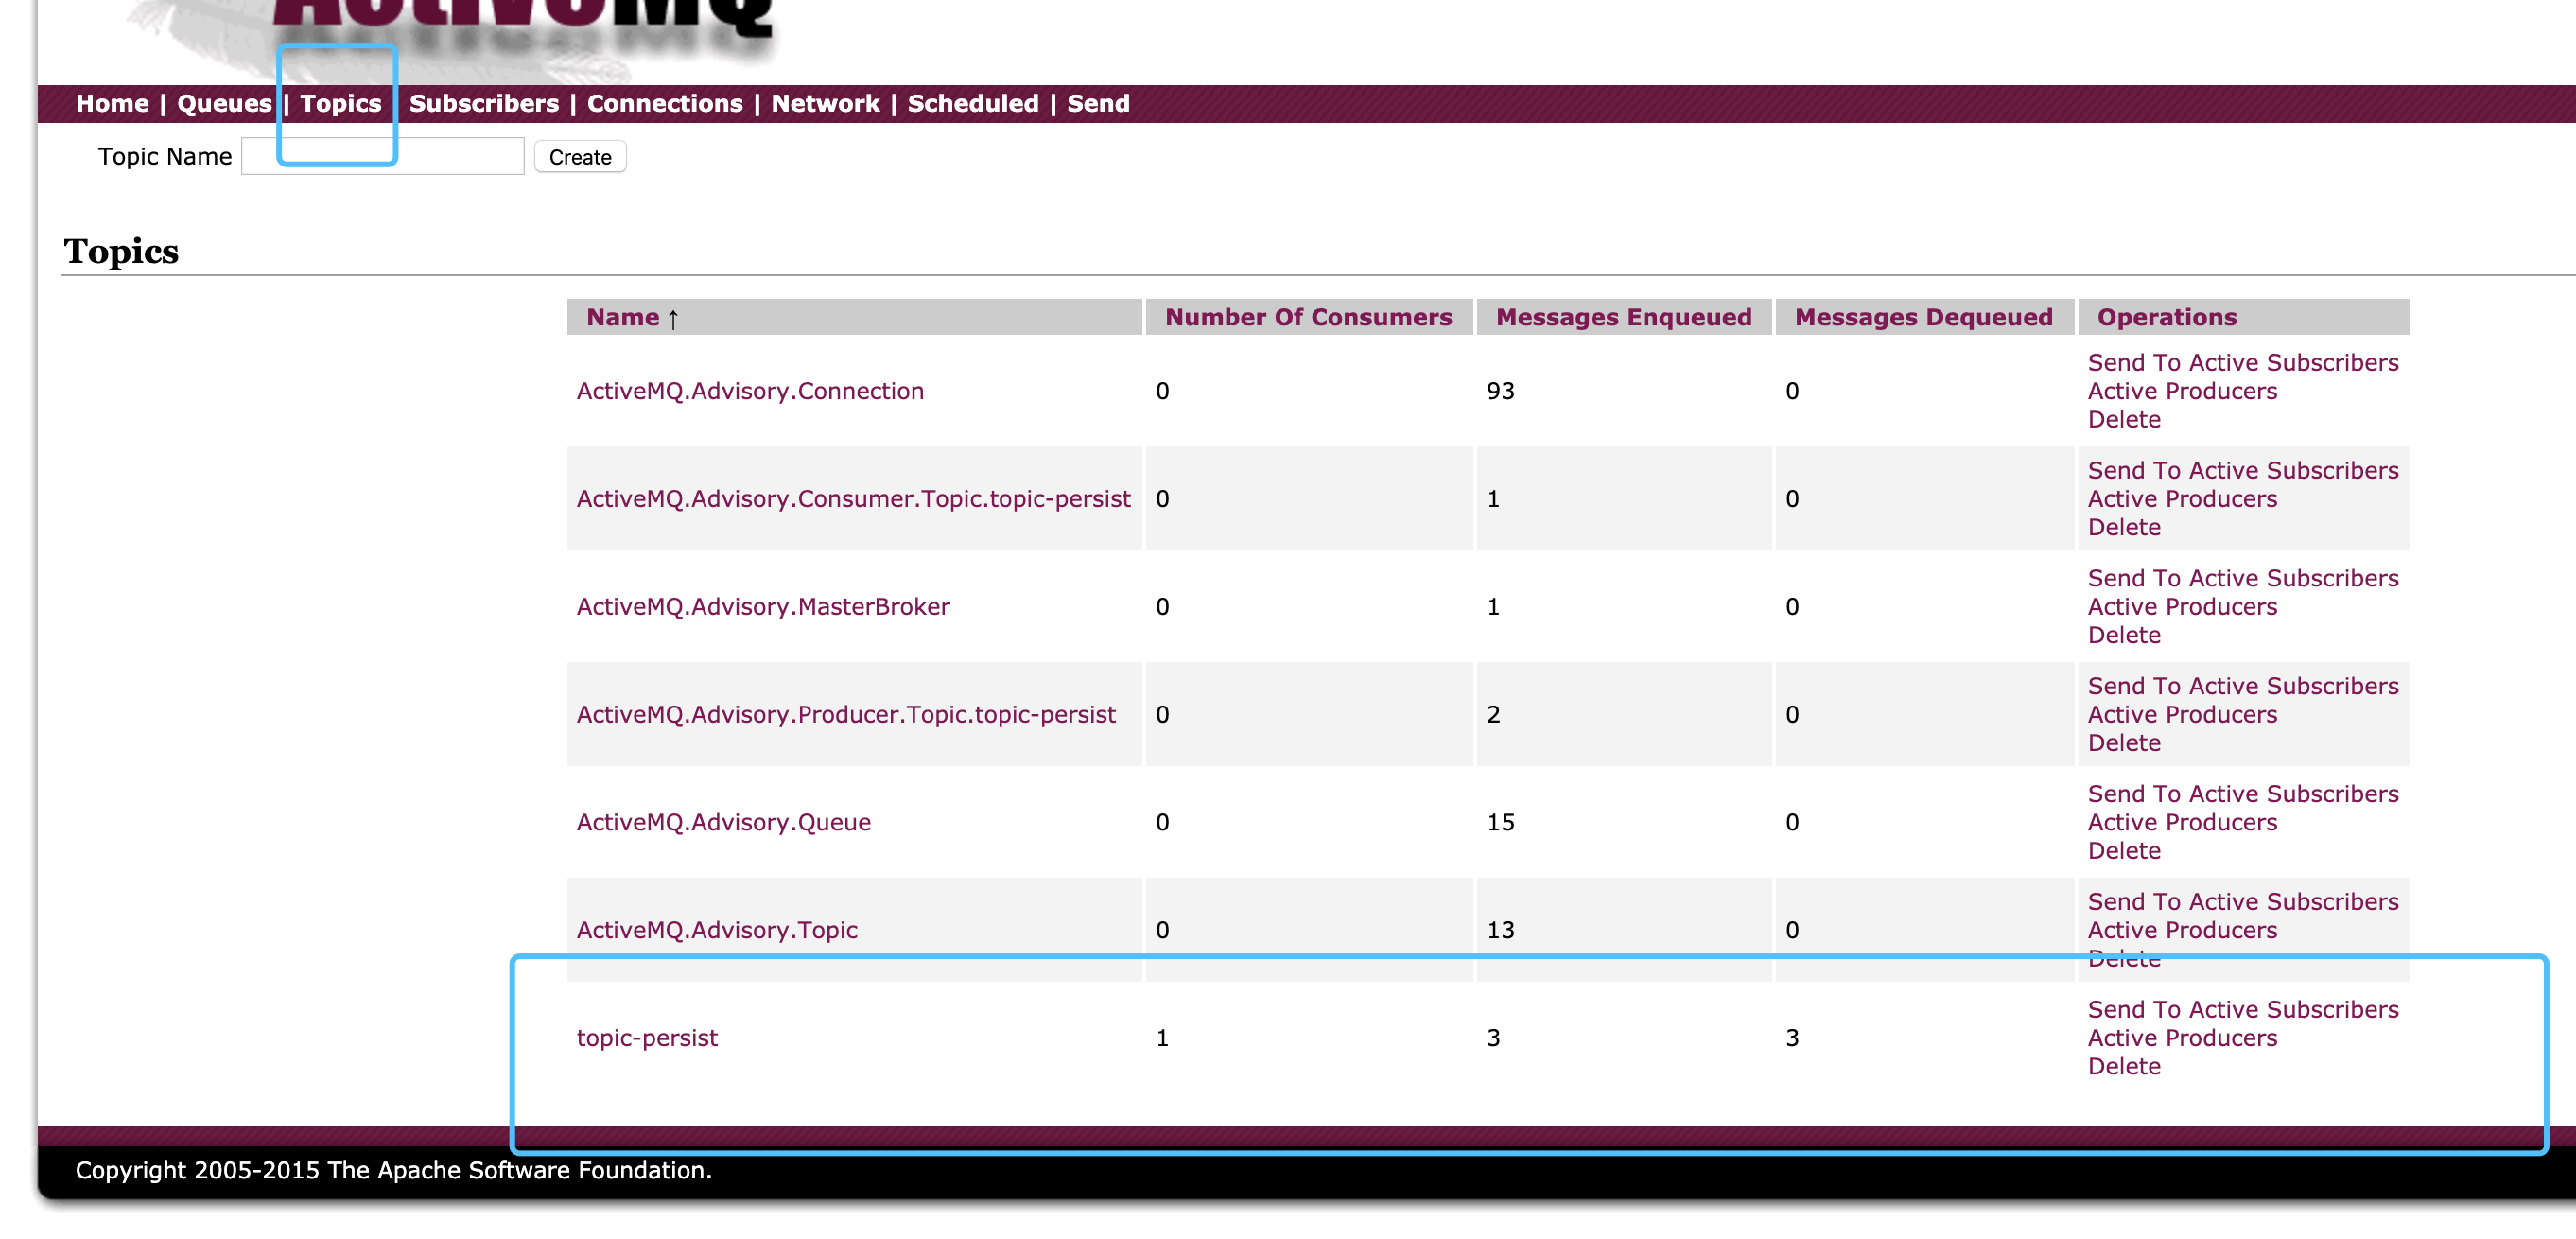
Task: Open the Connections menu link
Action: 664,103
